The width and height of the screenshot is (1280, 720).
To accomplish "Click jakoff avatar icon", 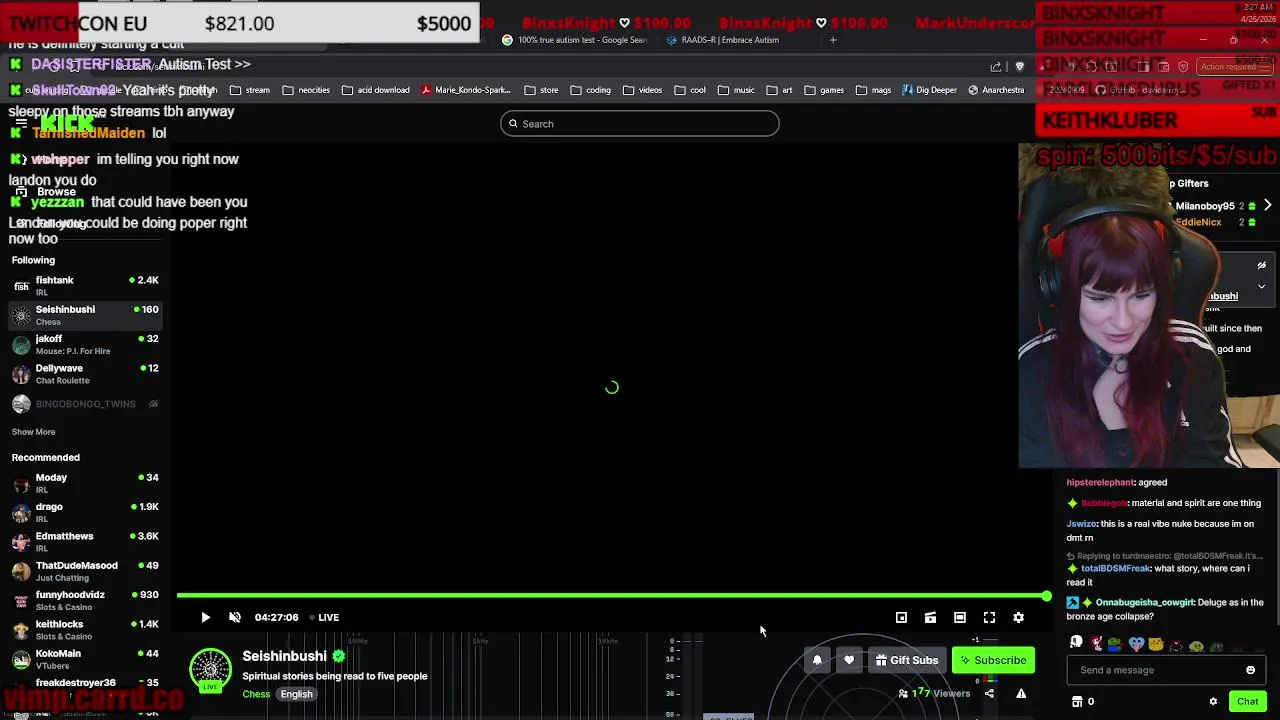I will [x=21, y=345].
